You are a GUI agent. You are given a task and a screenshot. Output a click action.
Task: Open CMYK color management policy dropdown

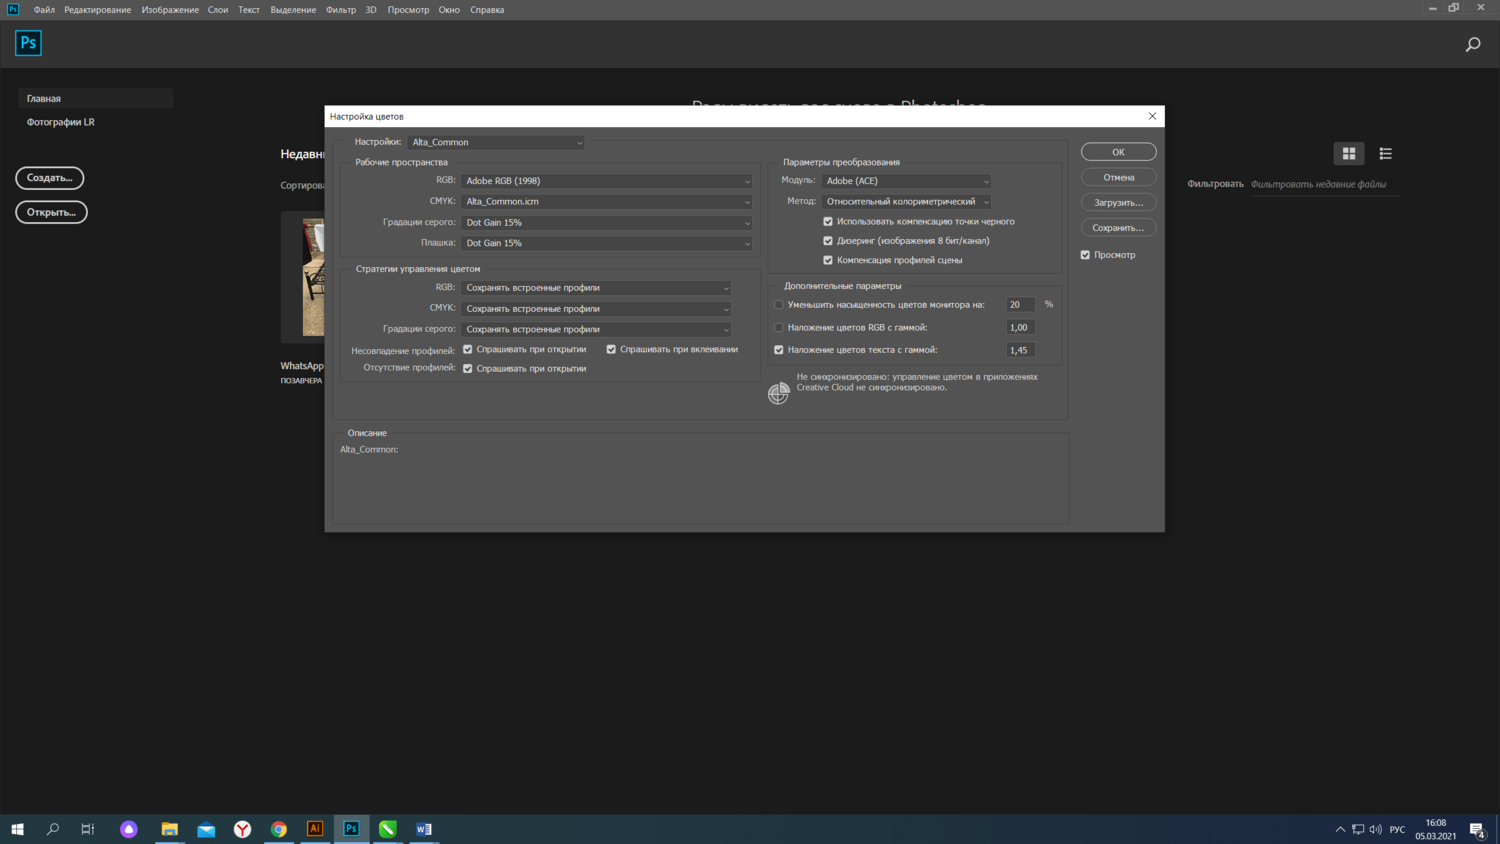coord(596,309)
